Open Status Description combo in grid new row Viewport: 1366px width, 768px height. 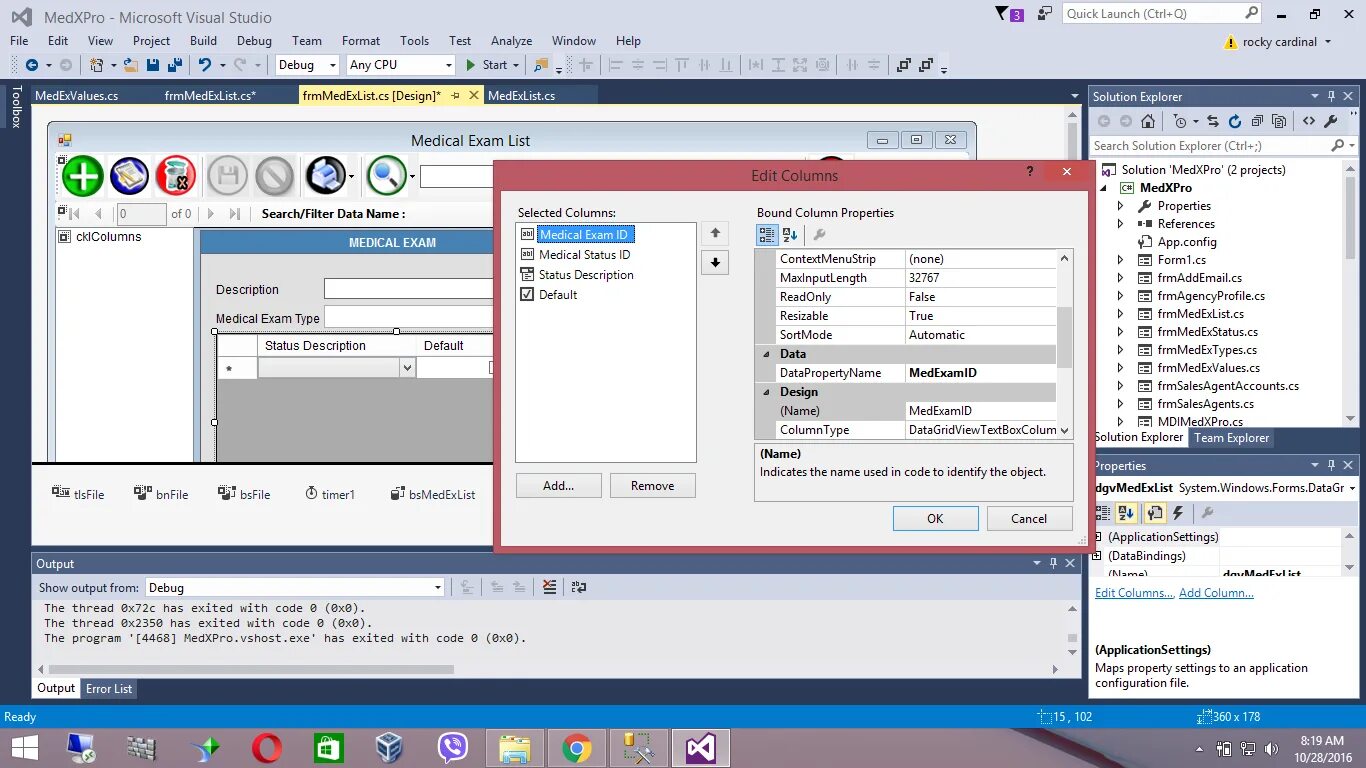click(407, 368)
